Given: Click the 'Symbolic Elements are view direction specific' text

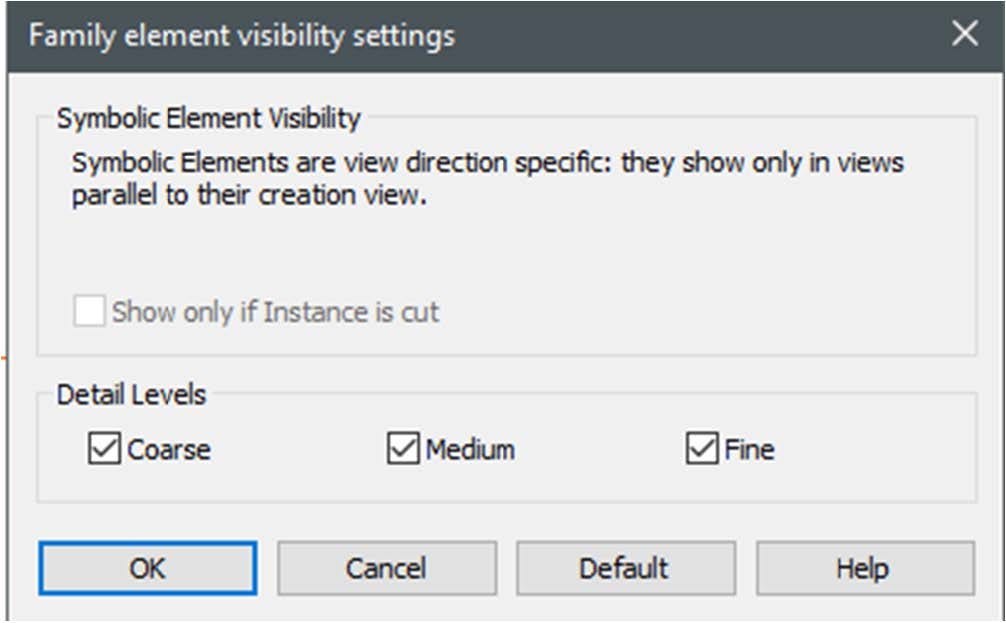Looking at the screenshot, I should (x=344, y=163).
